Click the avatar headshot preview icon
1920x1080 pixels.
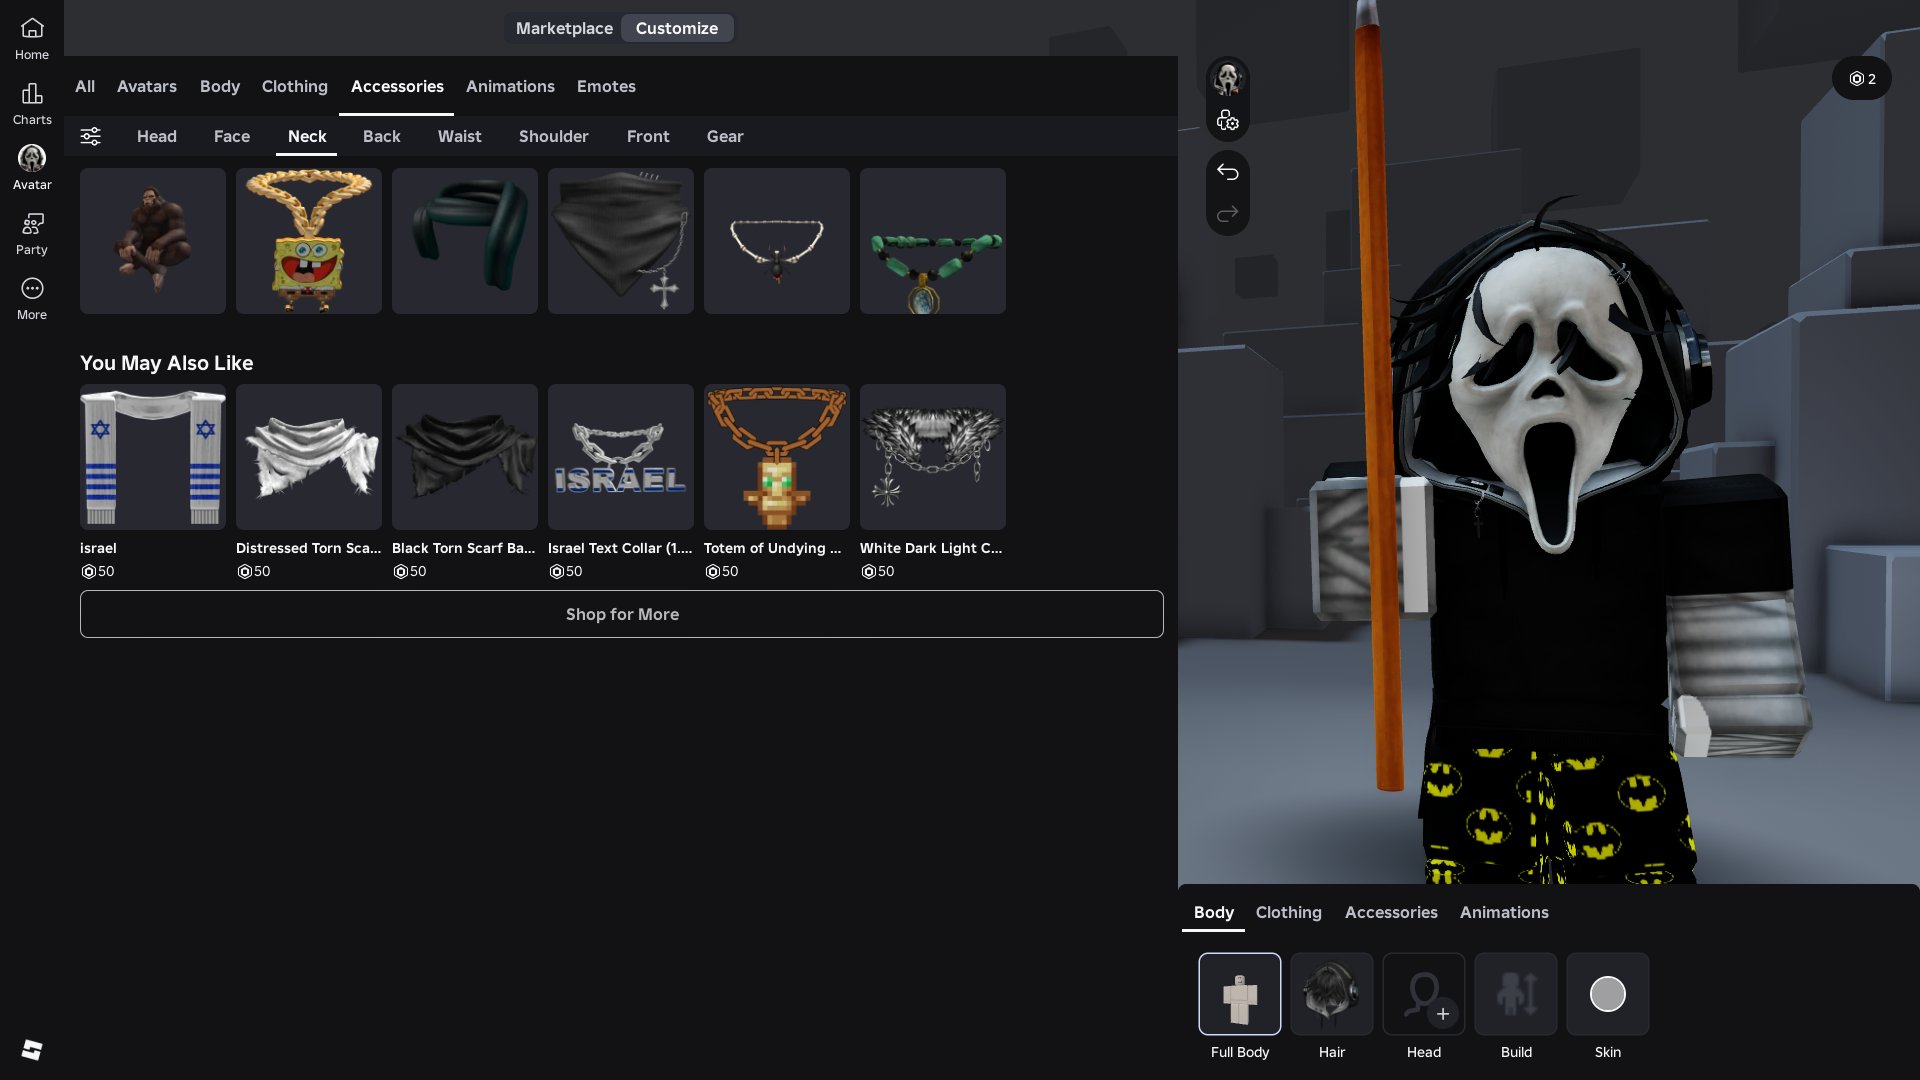(x=1228, y=78)
